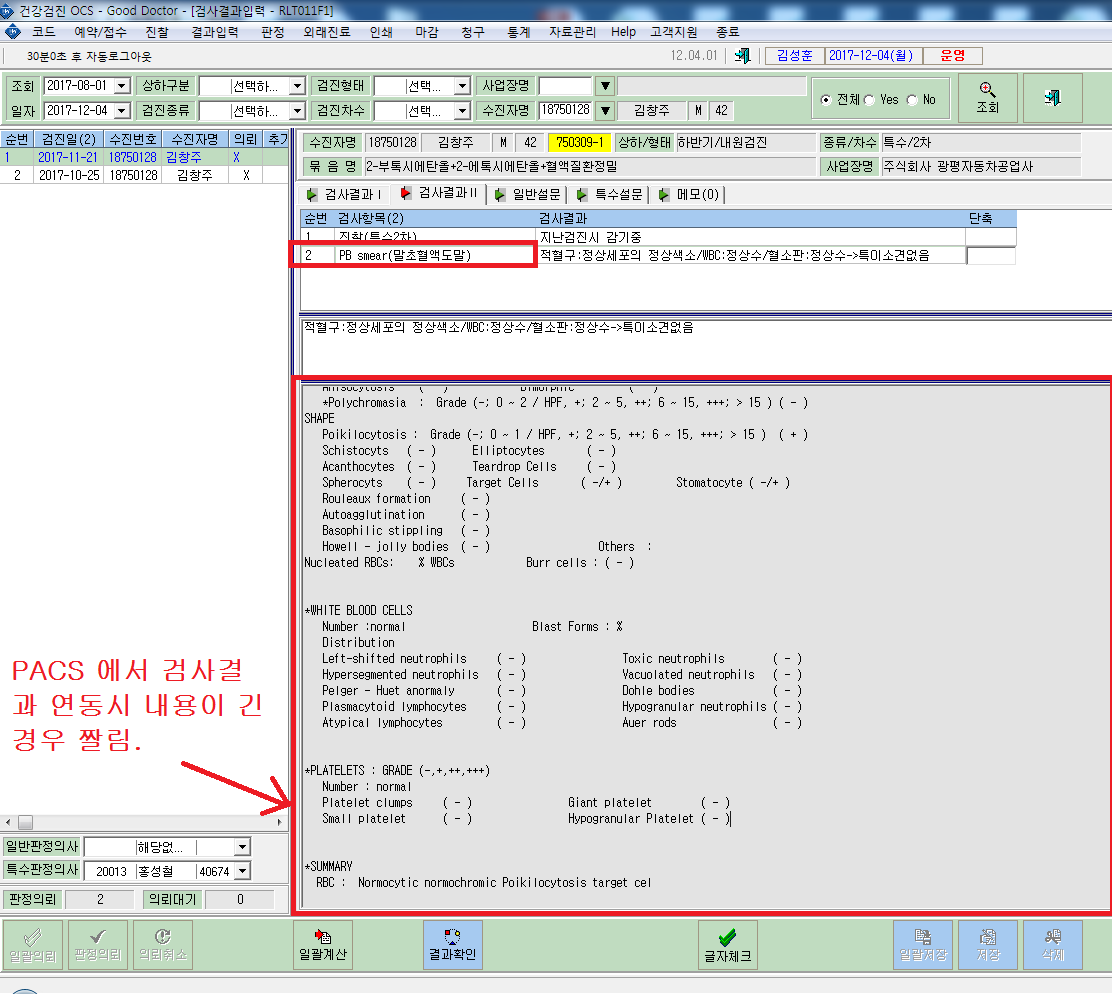
Task: Click the 조회 magnifier search button
Action: tap(987, 98)
